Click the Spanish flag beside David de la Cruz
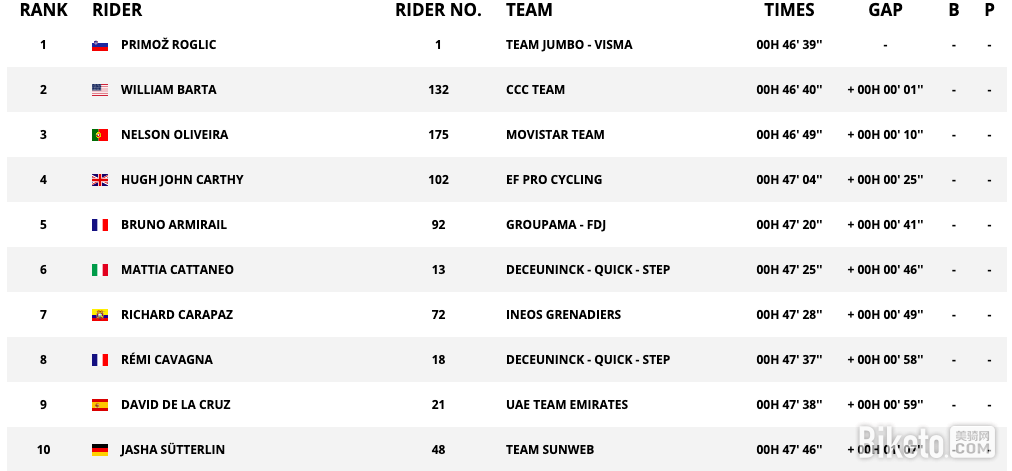This screenshot has width=1012, height=471. [x=99, y=405]
